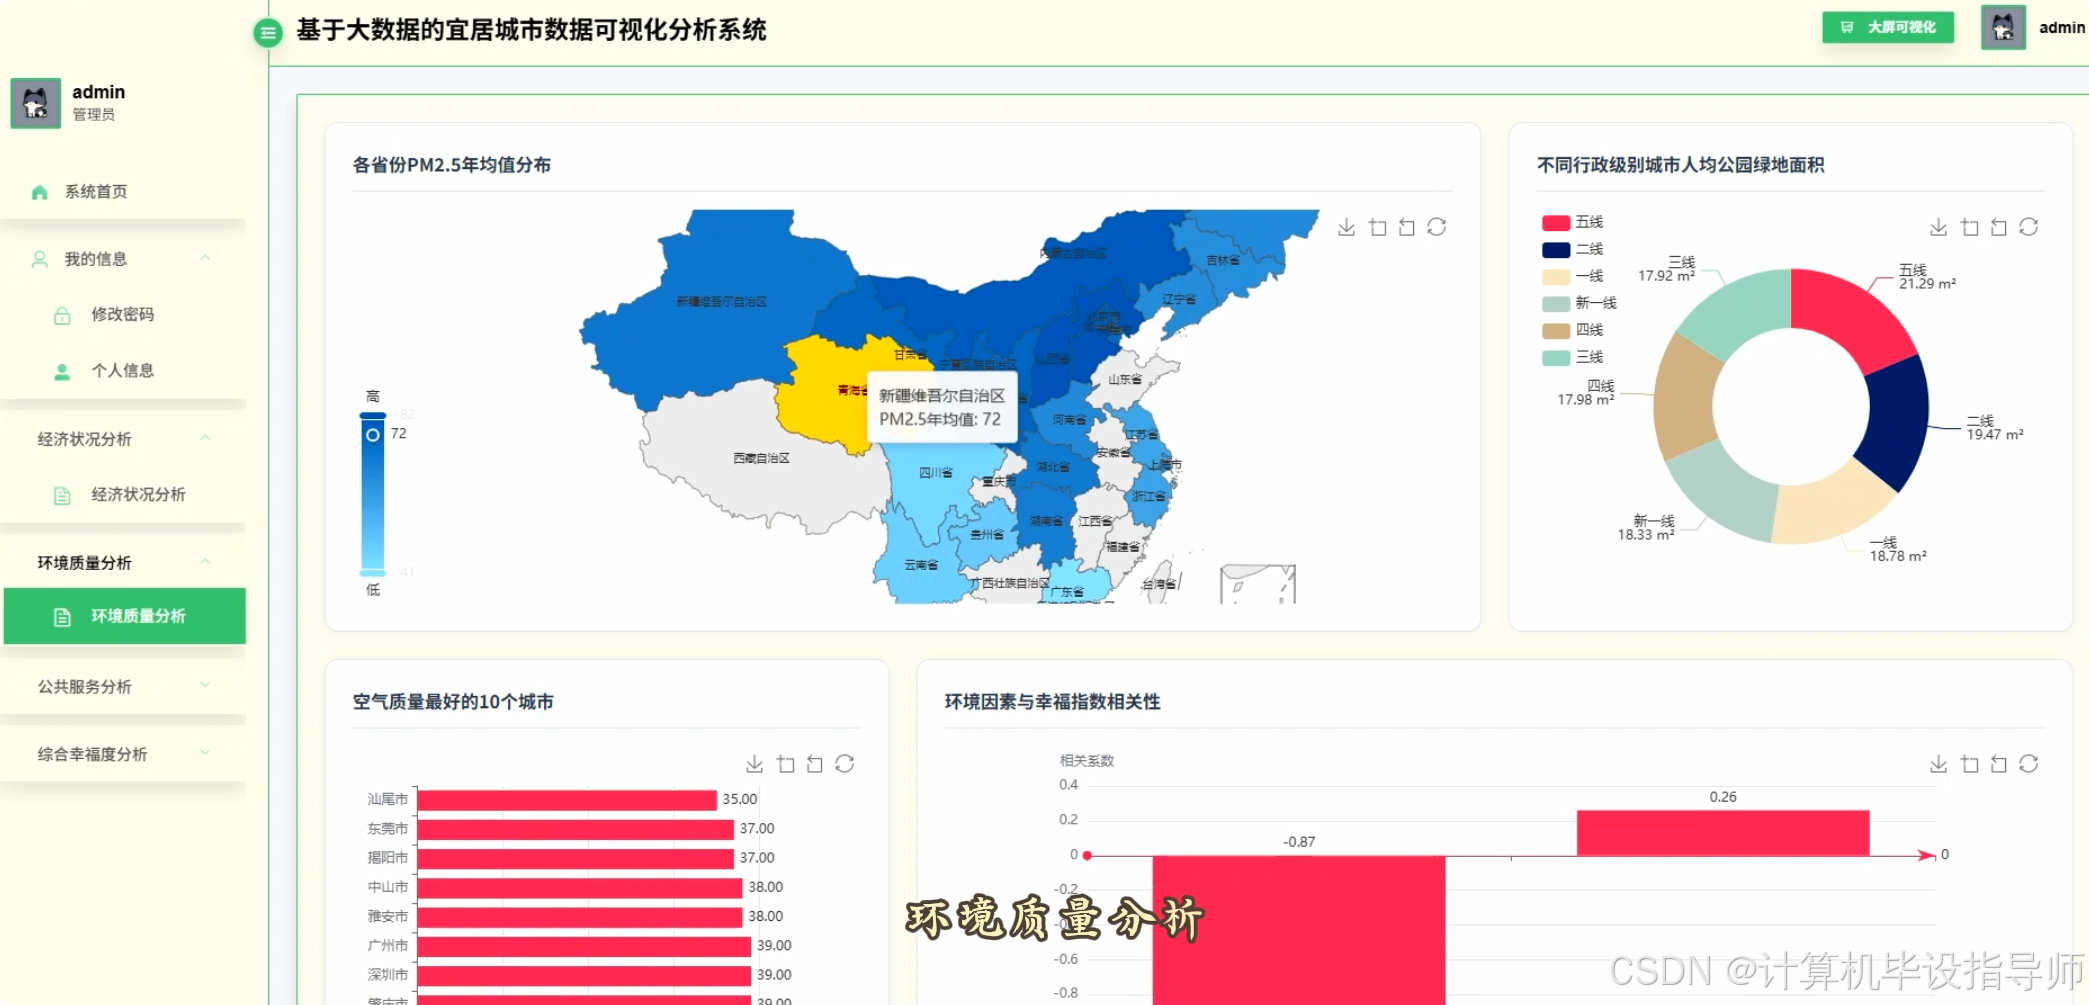Click the 汕尾市 35.00 bar
2089x1005 pixels.
click(567, 799)
